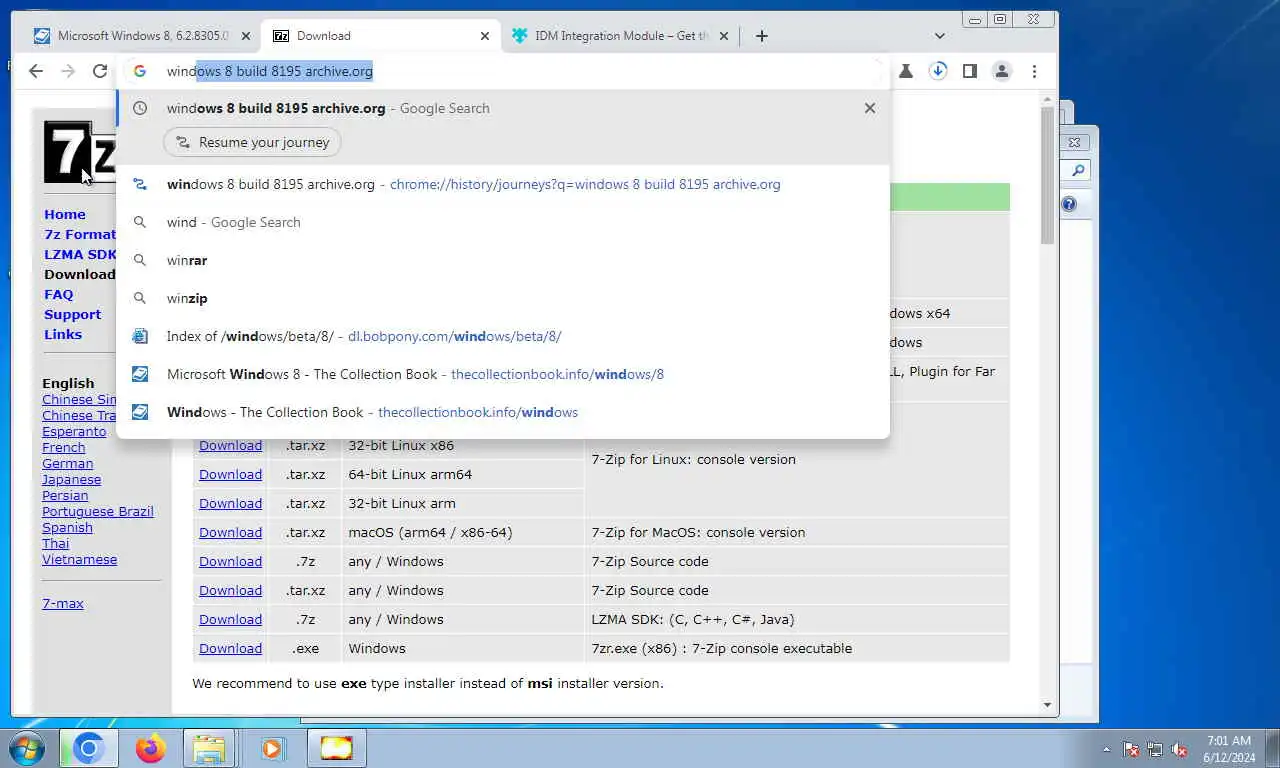Open the file explorer taskbar icon
This screenshot has width=1280, height=768.
(210, 748)
